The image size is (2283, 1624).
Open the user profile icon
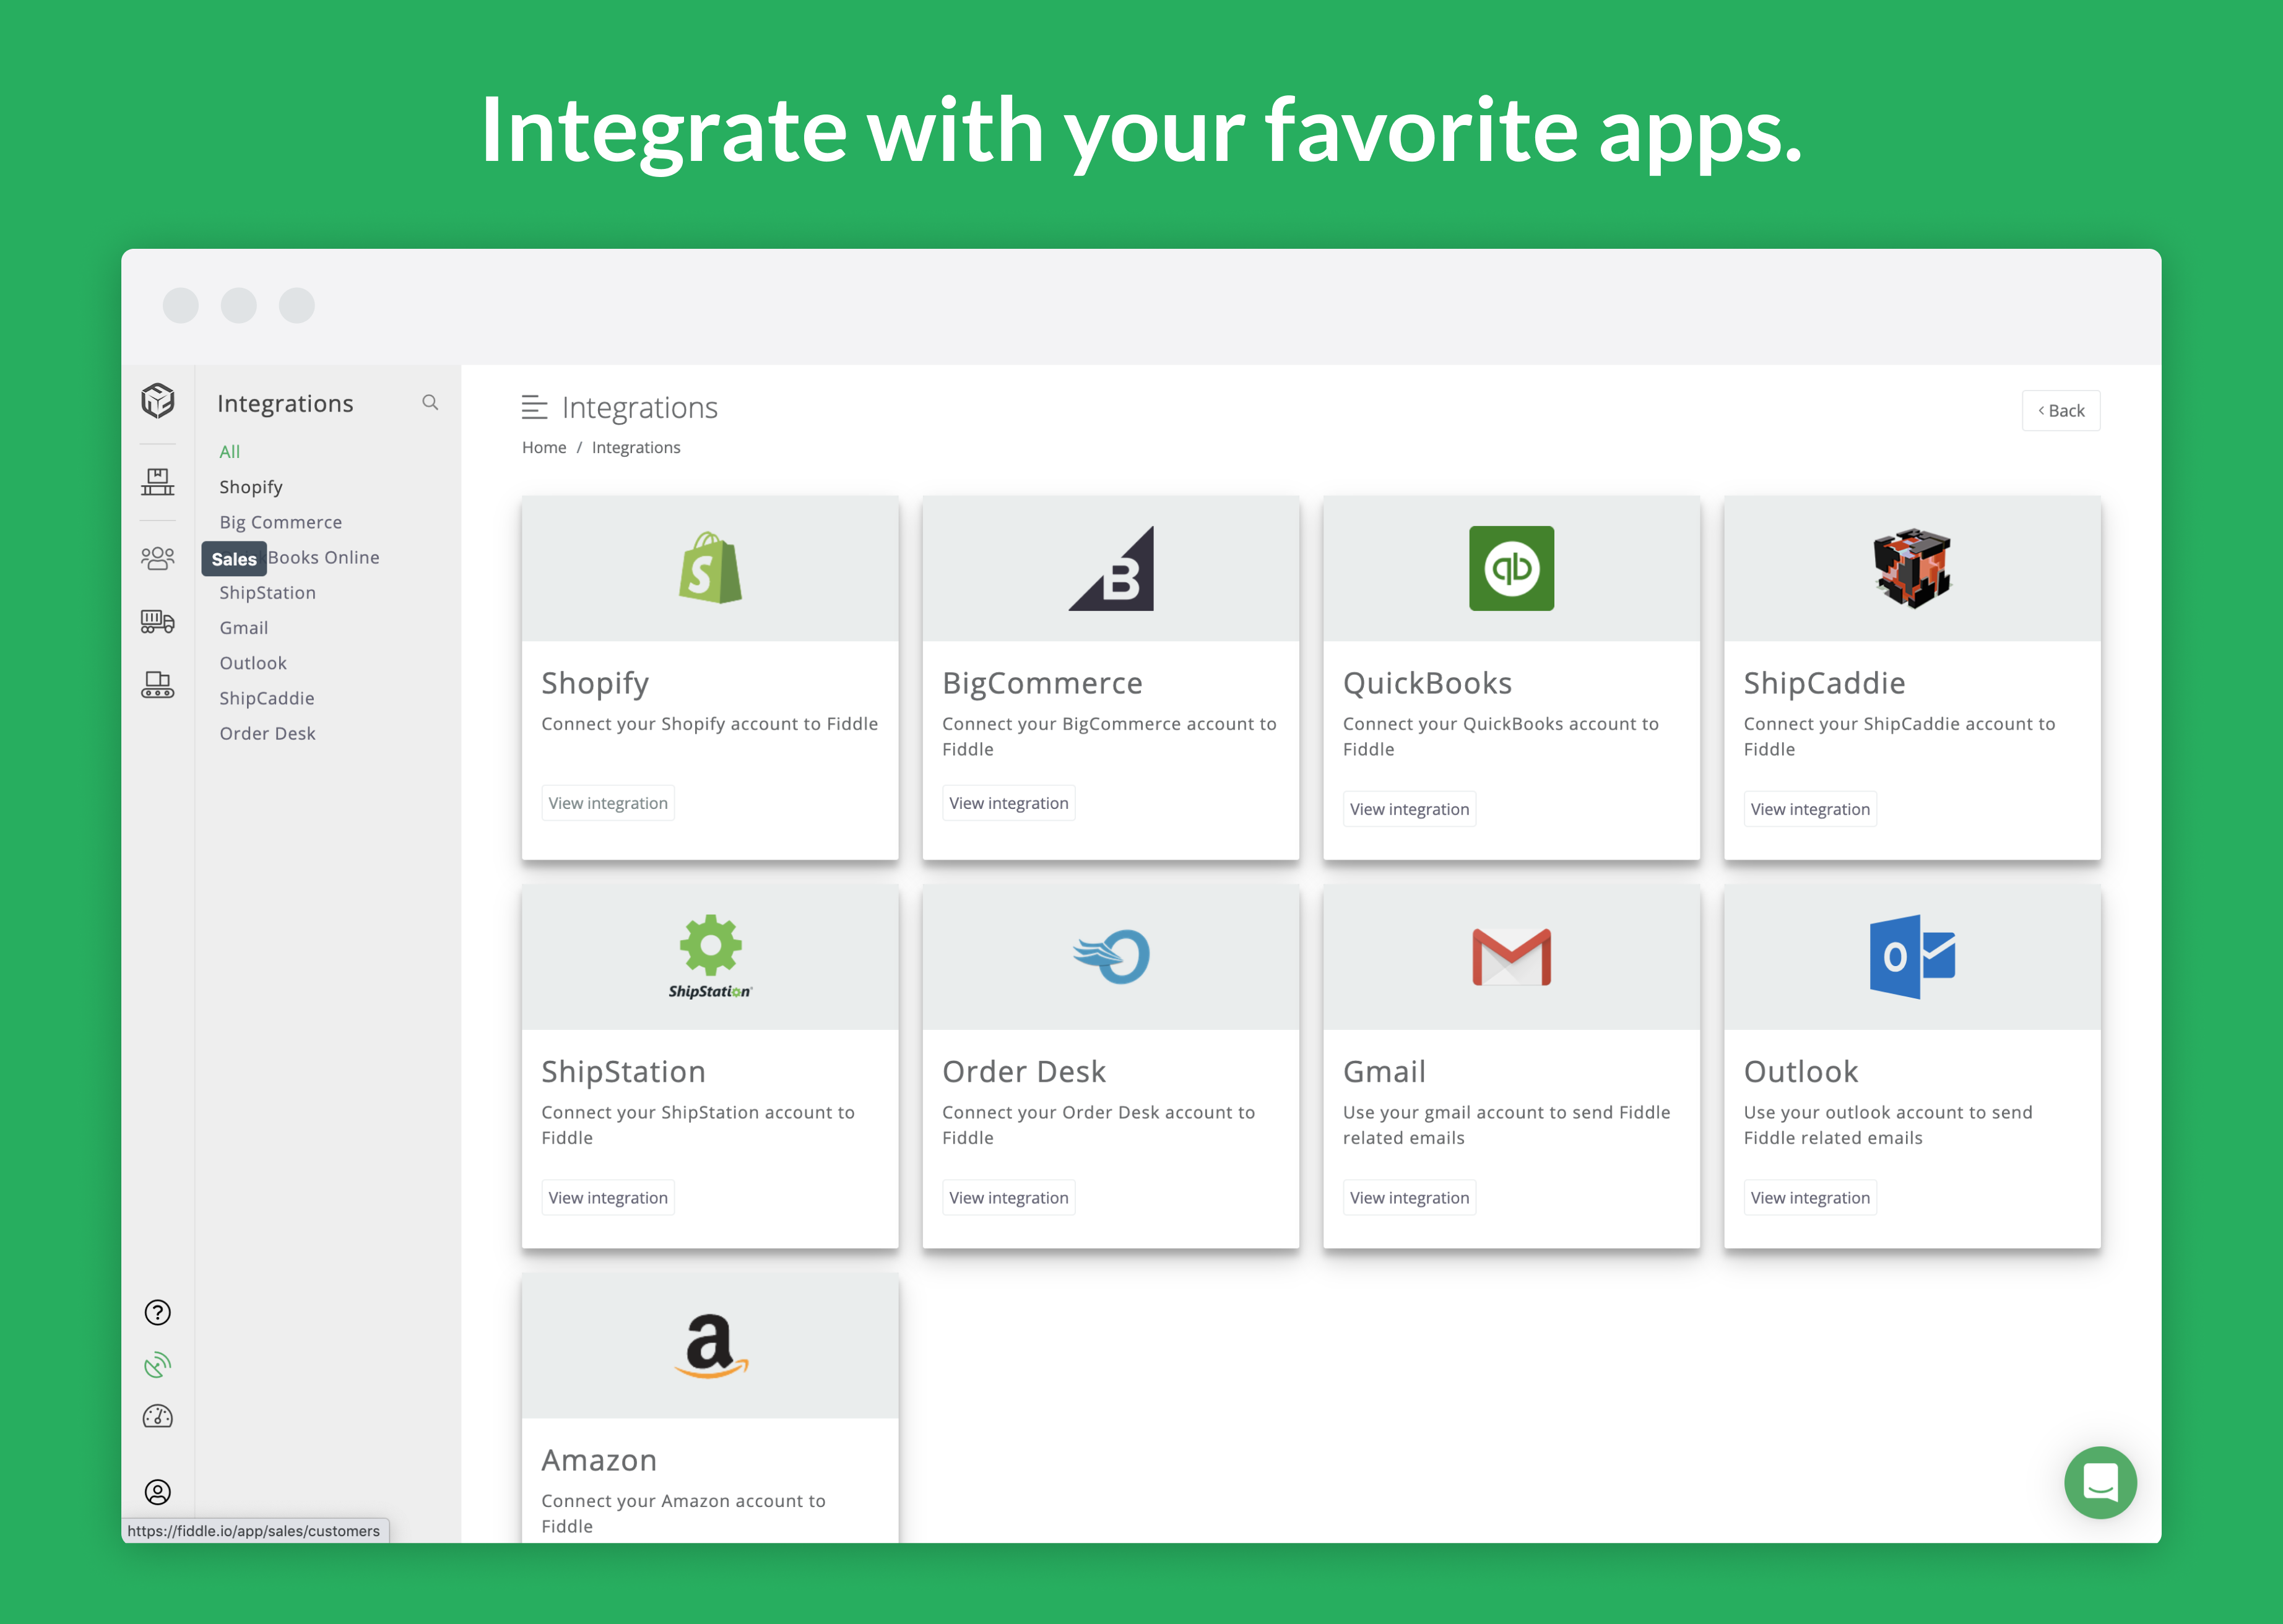157,1492
